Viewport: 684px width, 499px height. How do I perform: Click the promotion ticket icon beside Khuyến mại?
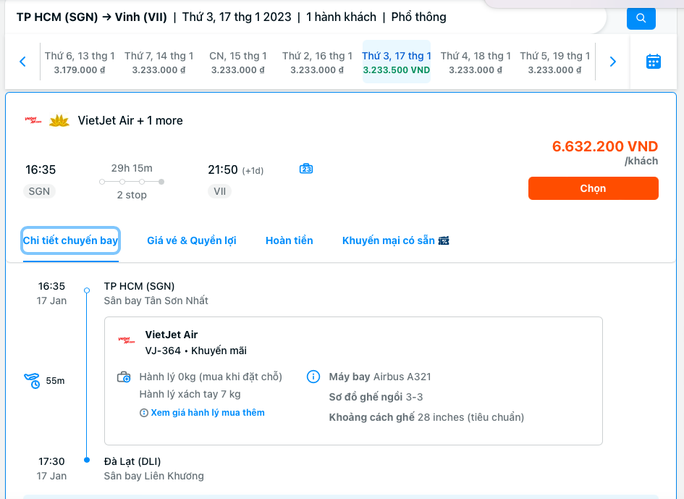coord(444,241)
